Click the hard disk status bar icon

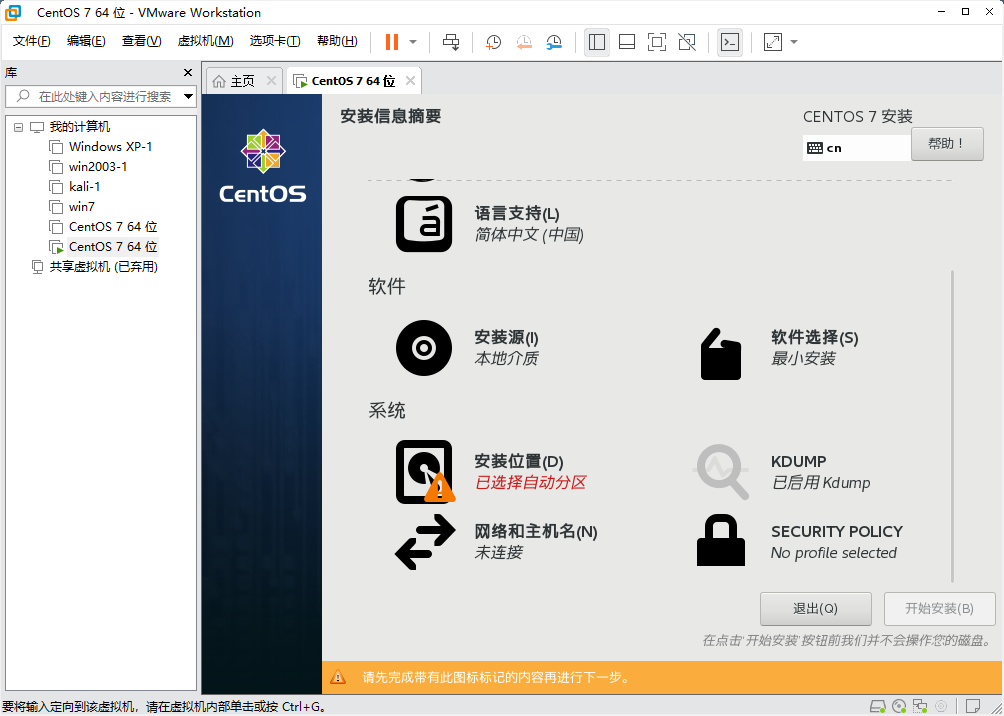(879, 706)
